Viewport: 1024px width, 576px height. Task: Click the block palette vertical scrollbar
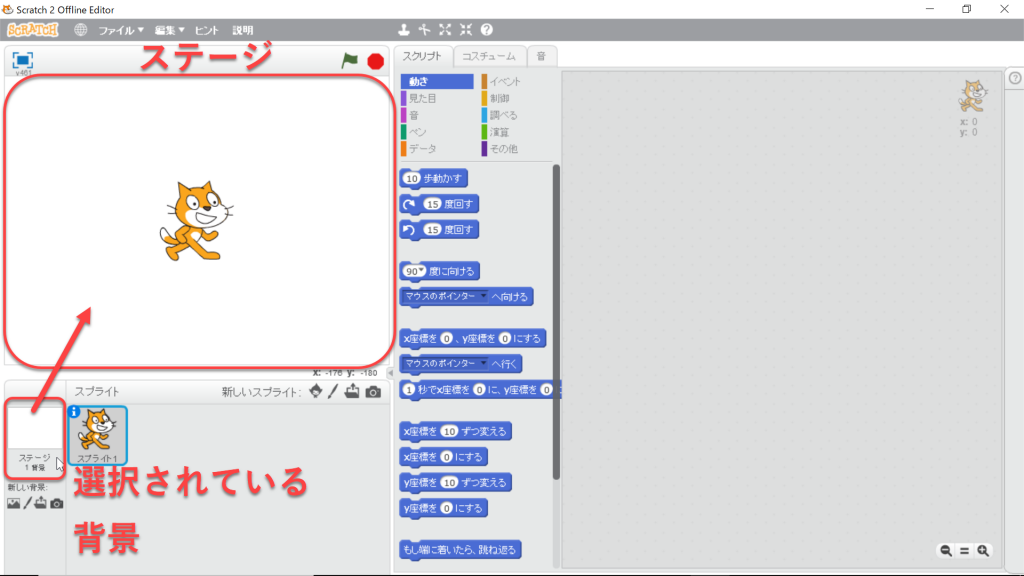pyautogui.click(x=556, y=322)
